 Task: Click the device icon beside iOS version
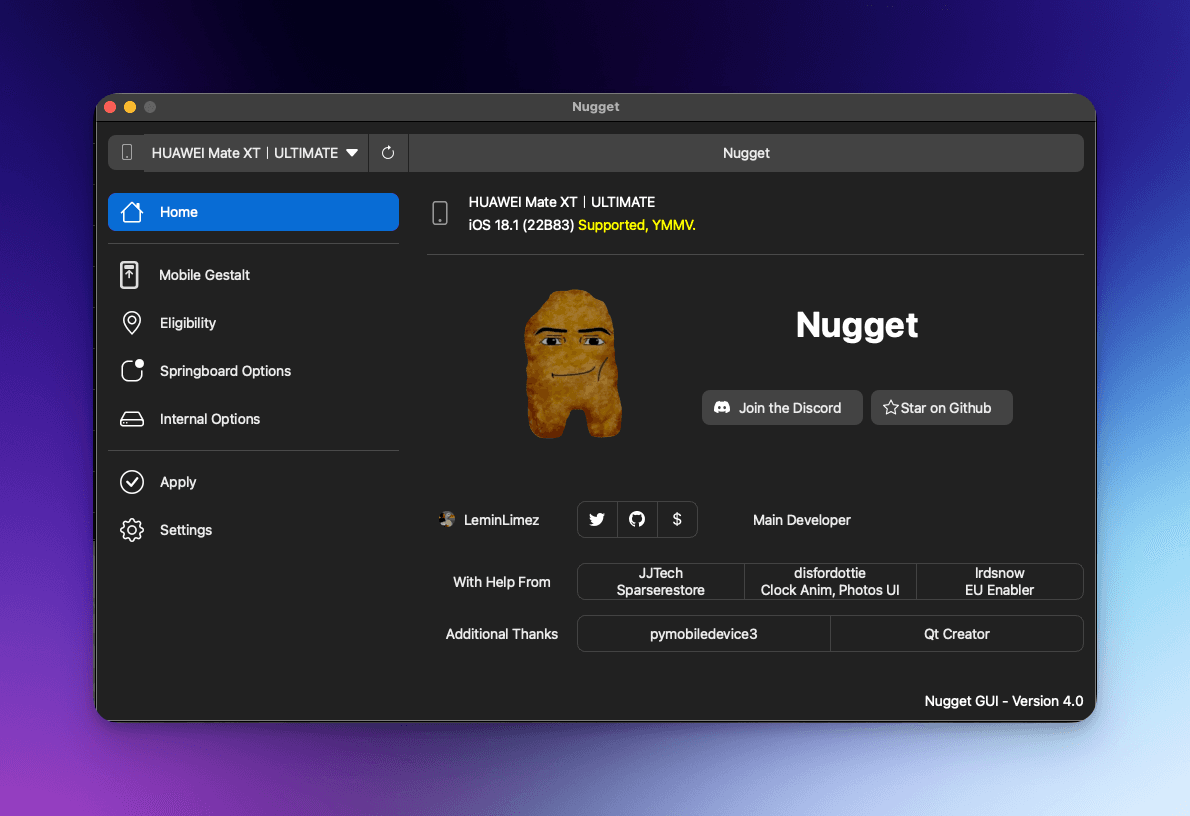click(x=440, y=213)
